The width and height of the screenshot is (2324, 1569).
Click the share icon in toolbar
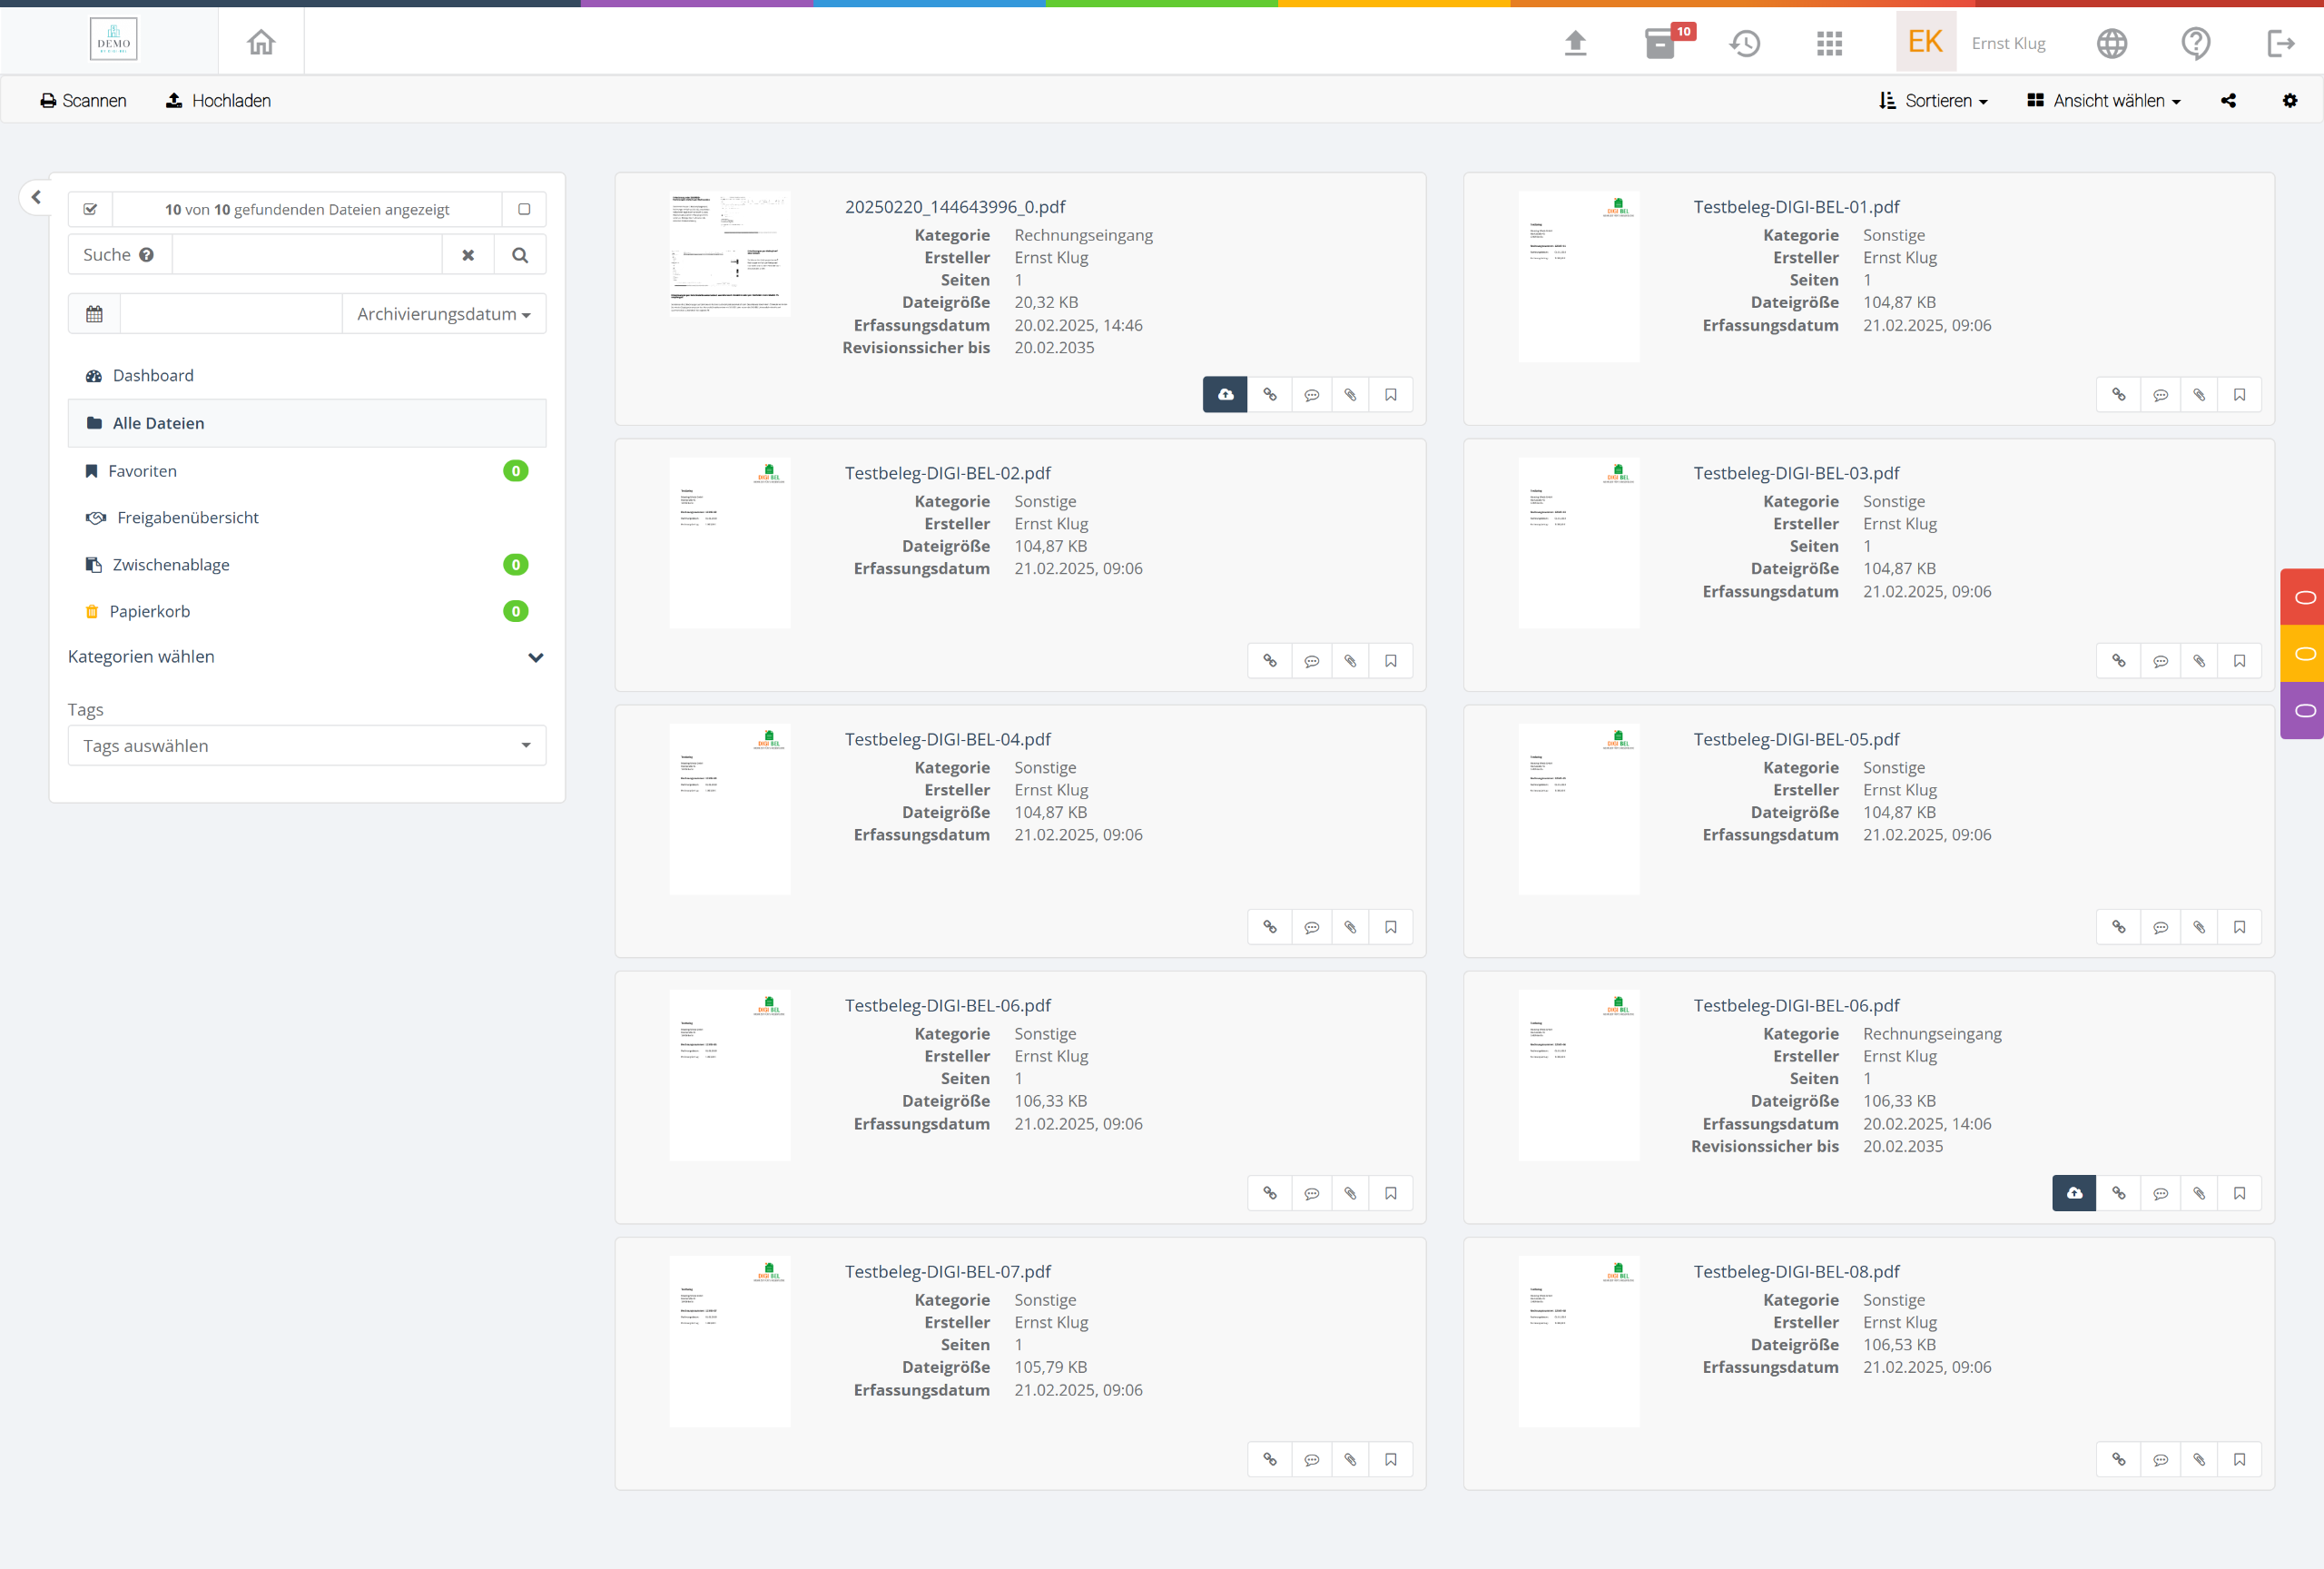pos(2228,101)
